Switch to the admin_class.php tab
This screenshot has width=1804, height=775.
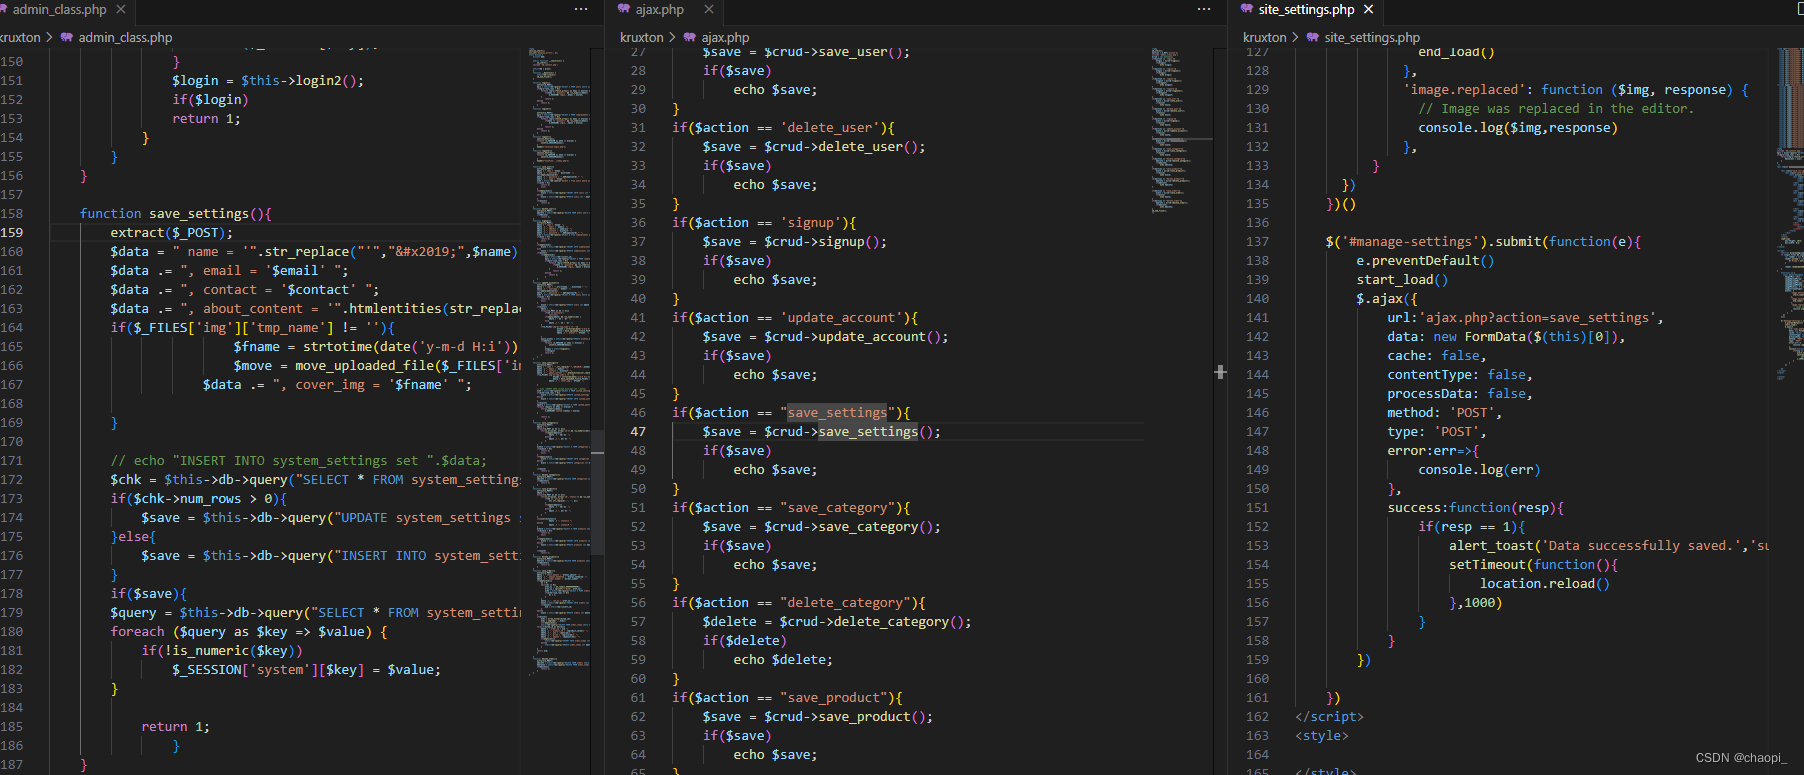58,10
